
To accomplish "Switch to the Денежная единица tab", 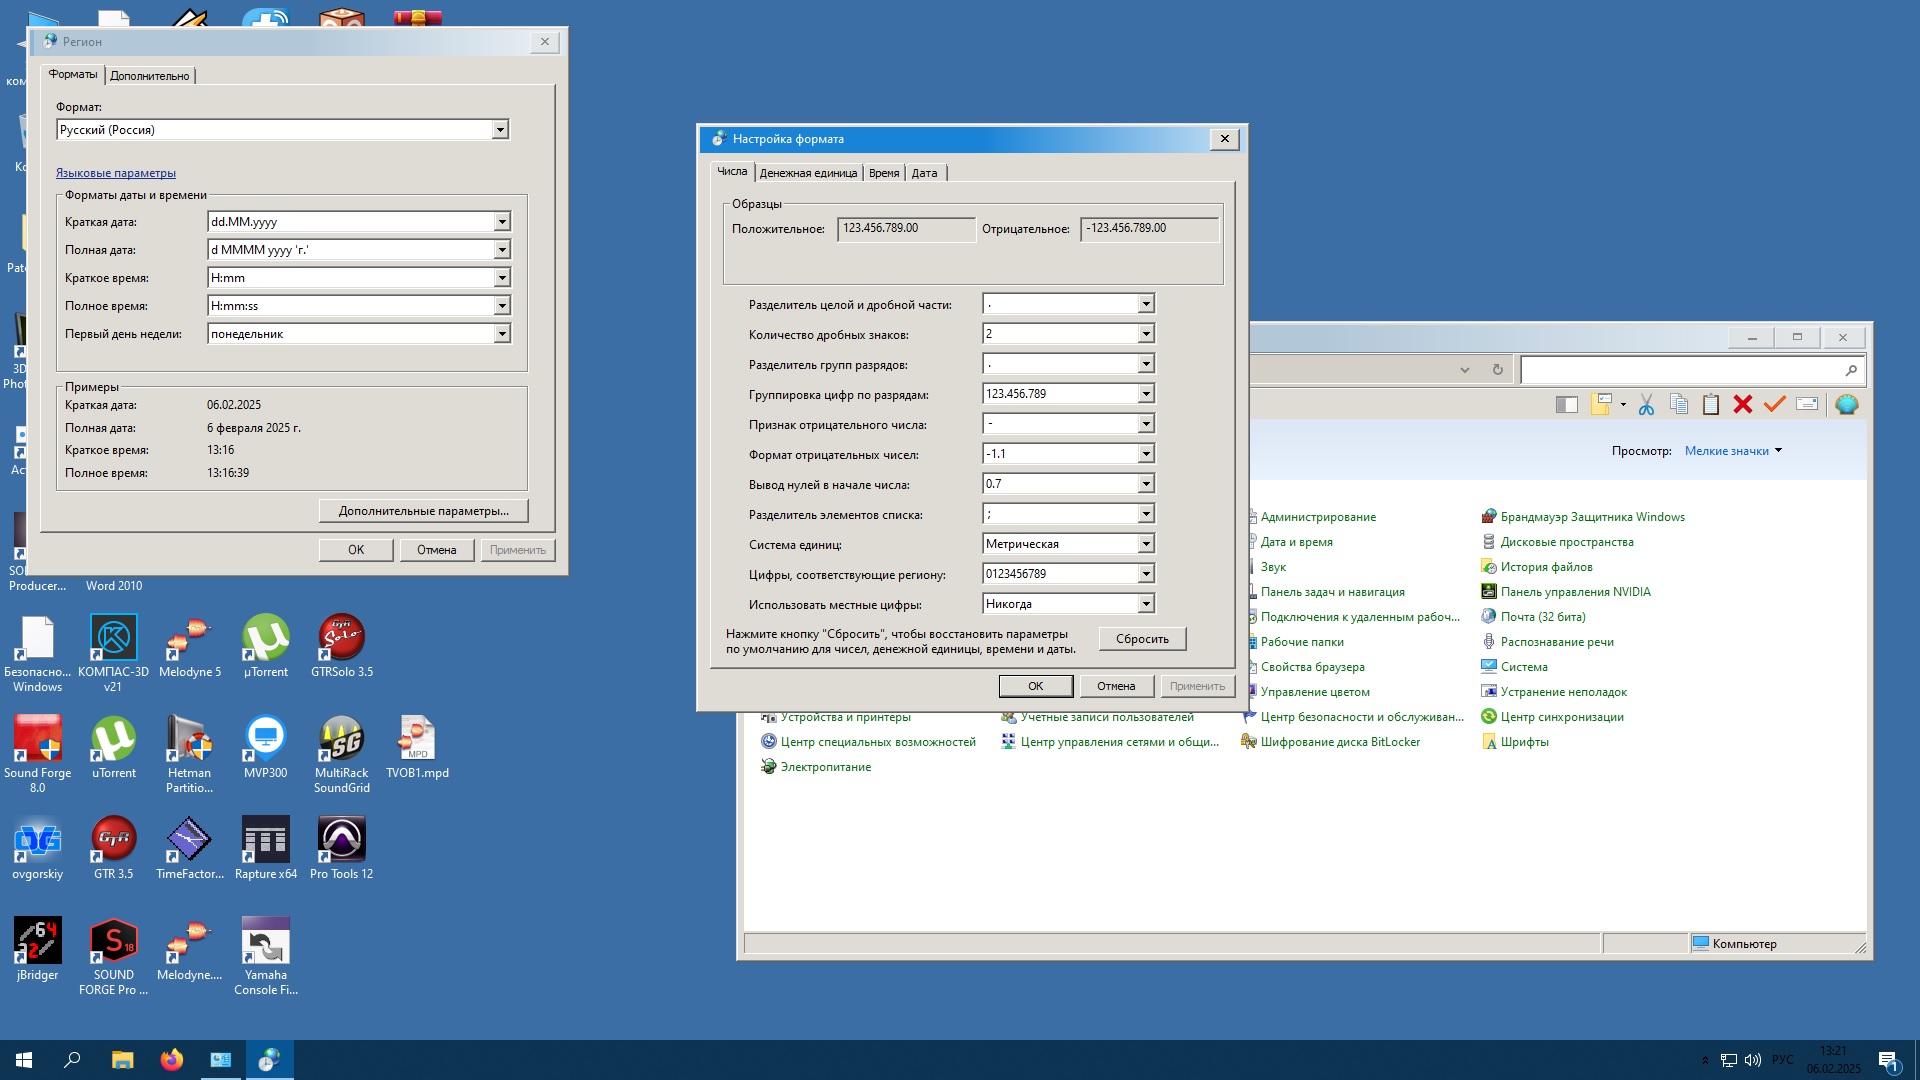I will 808,173.
